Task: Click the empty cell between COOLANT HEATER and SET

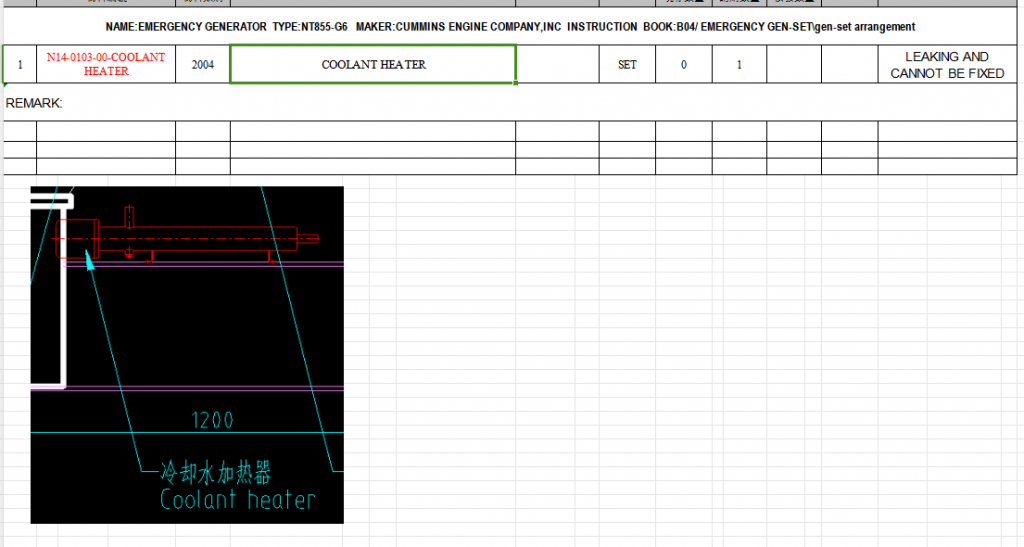Action: click(557, 65)
